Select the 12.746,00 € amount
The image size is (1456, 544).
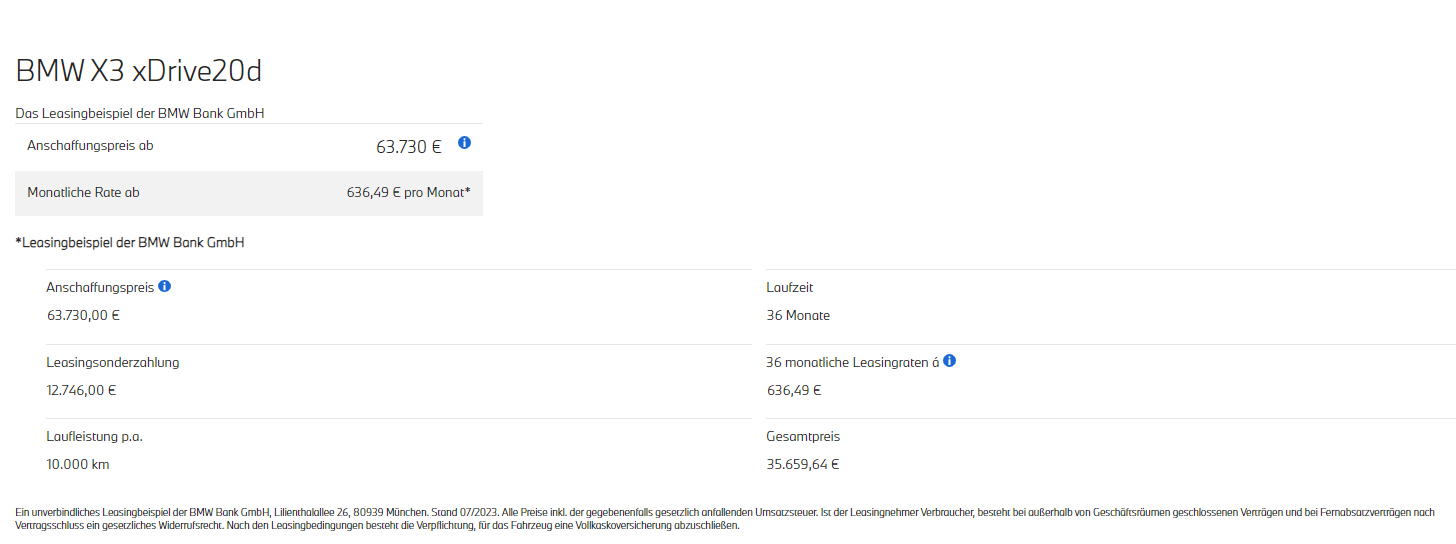[81, 390]
